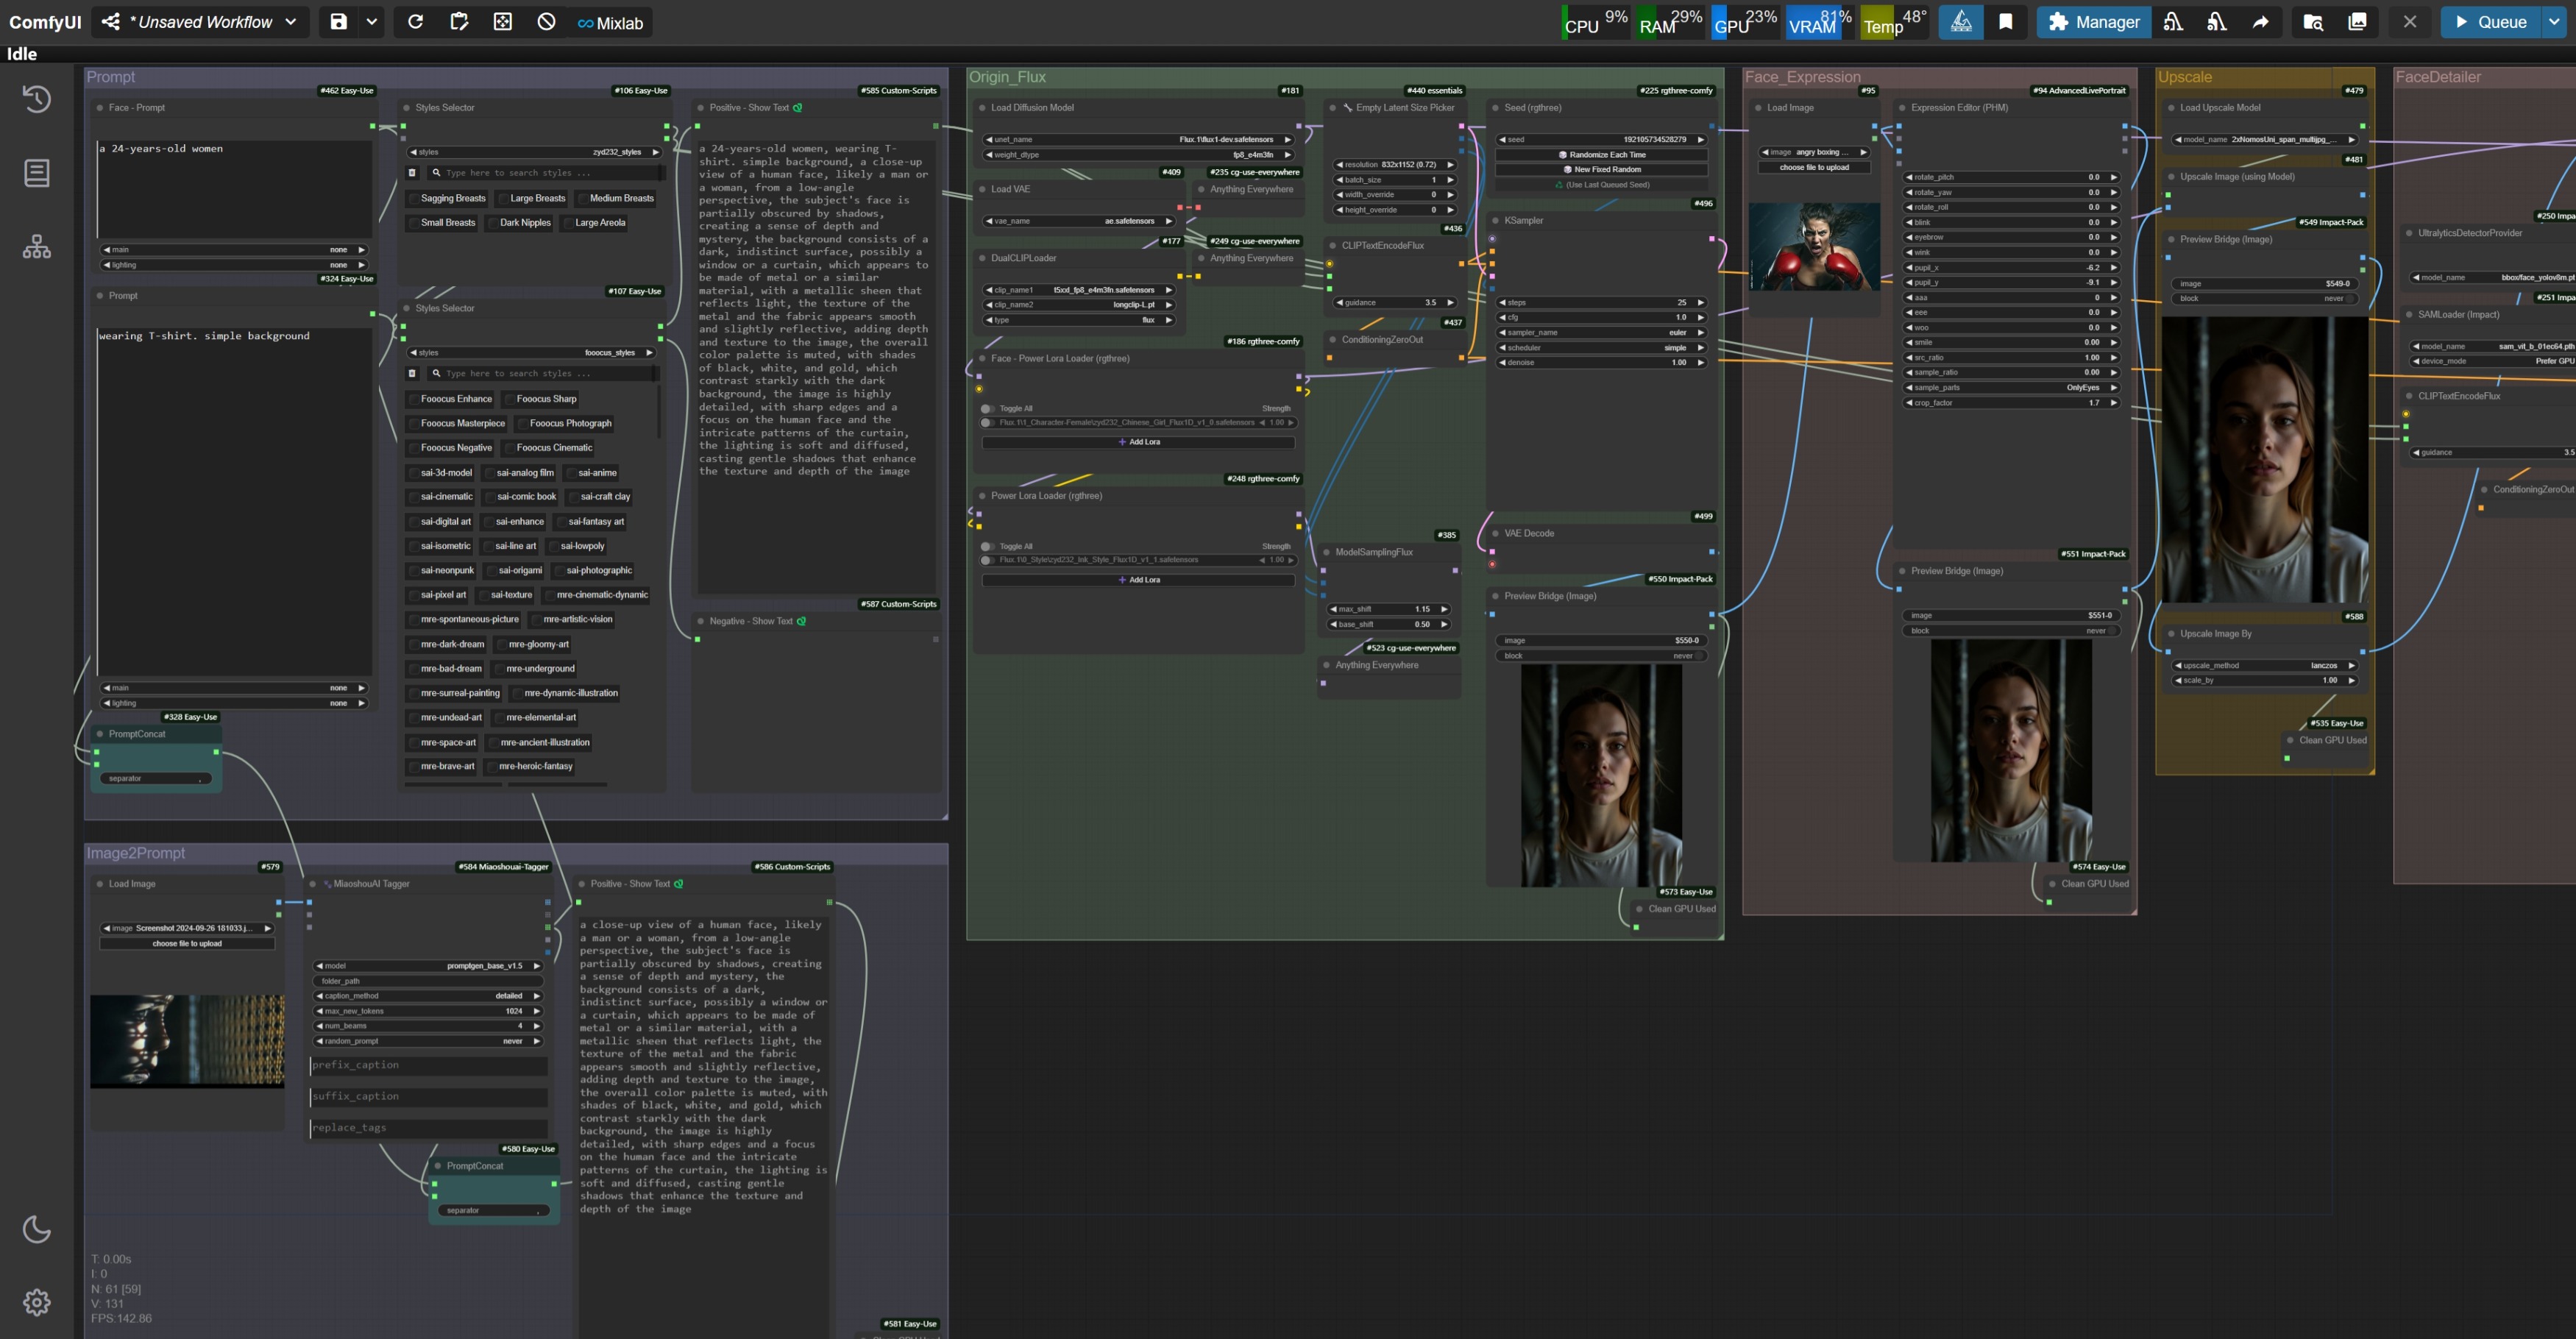Click the reset view icon in toolbar

tap(503, 22)
